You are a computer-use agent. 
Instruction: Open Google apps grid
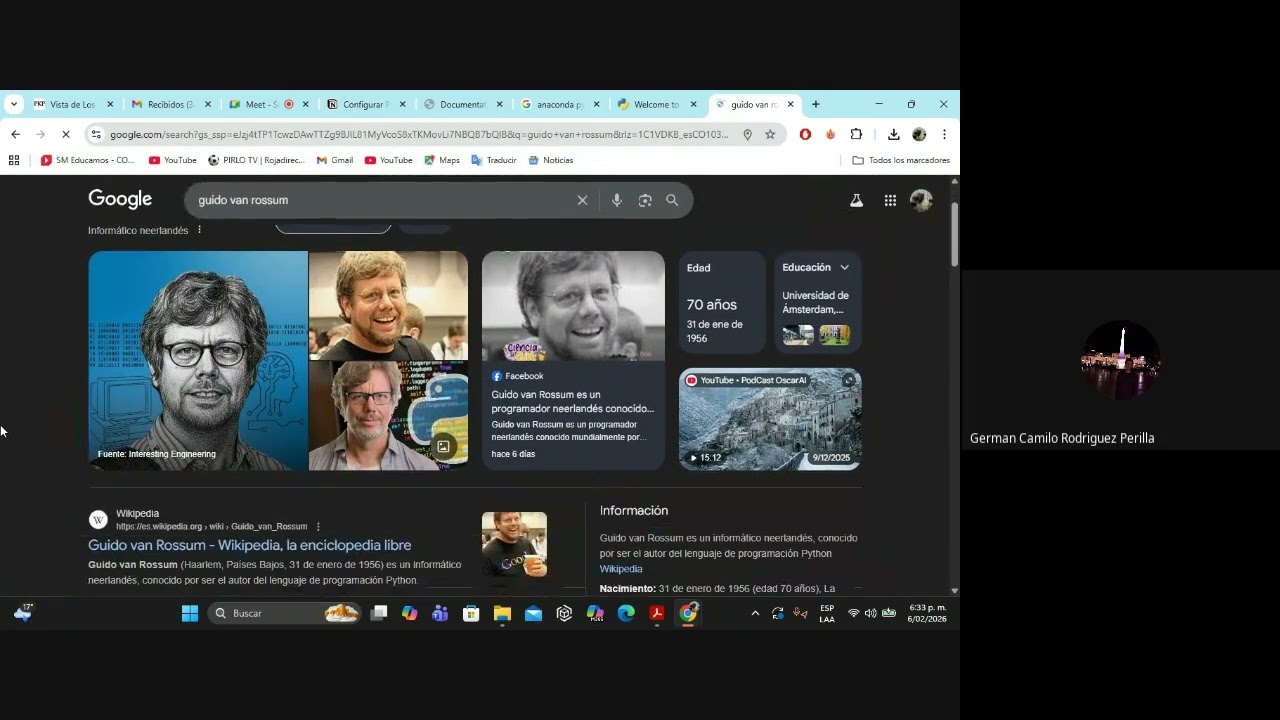(x=890, y=200)
